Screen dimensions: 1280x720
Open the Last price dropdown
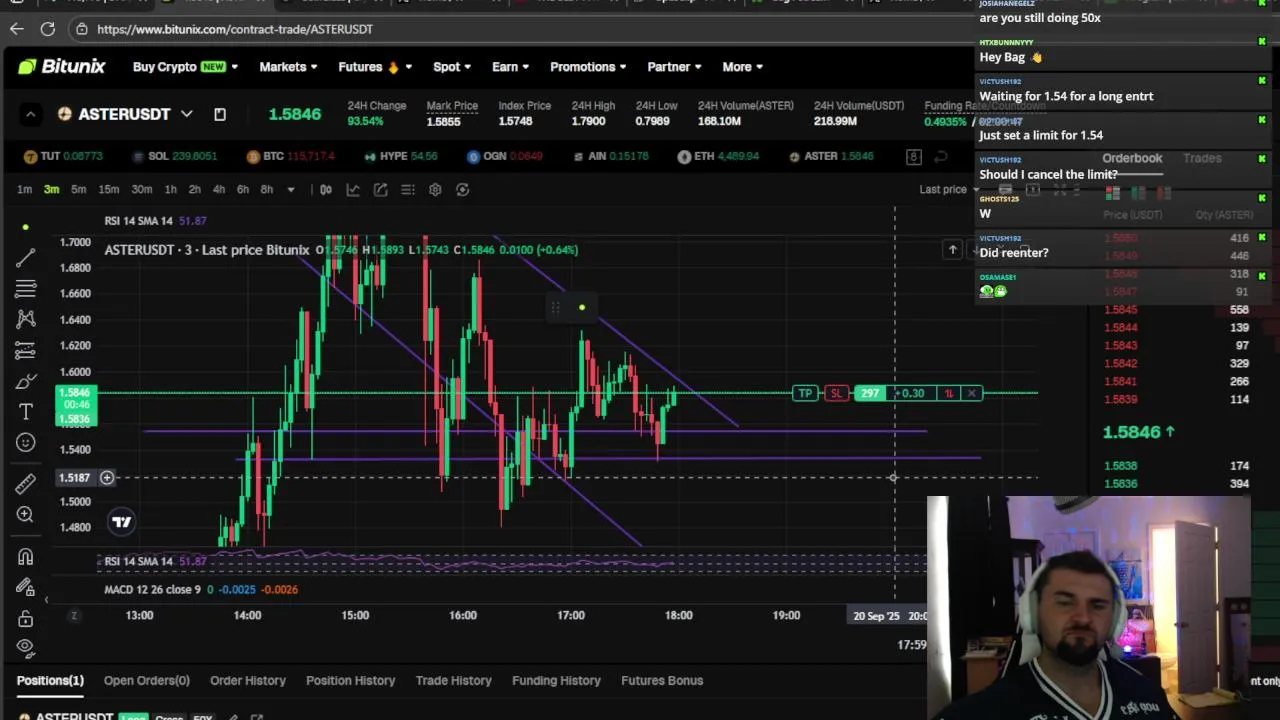pos(950,189)
